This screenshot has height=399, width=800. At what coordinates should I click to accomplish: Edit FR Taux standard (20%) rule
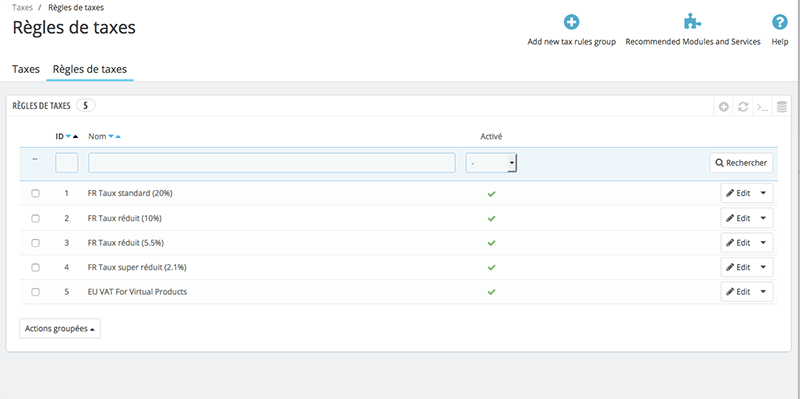(738, 193)
